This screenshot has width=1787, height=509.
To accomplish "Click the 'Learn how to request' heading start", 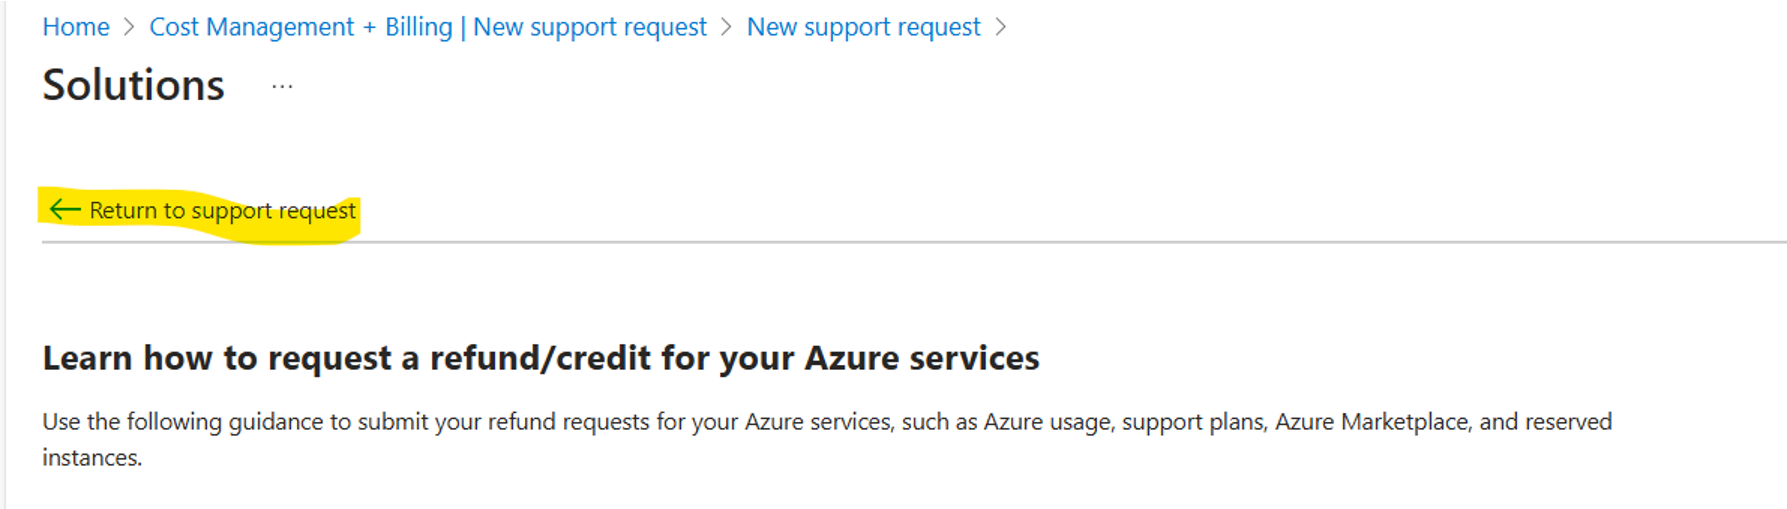I will [217, 358].
